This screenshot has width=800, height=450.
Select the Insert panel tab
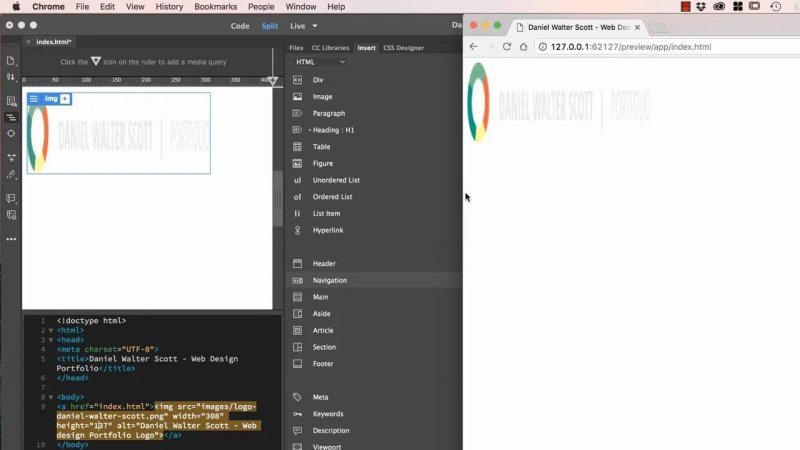click(366, 48)
